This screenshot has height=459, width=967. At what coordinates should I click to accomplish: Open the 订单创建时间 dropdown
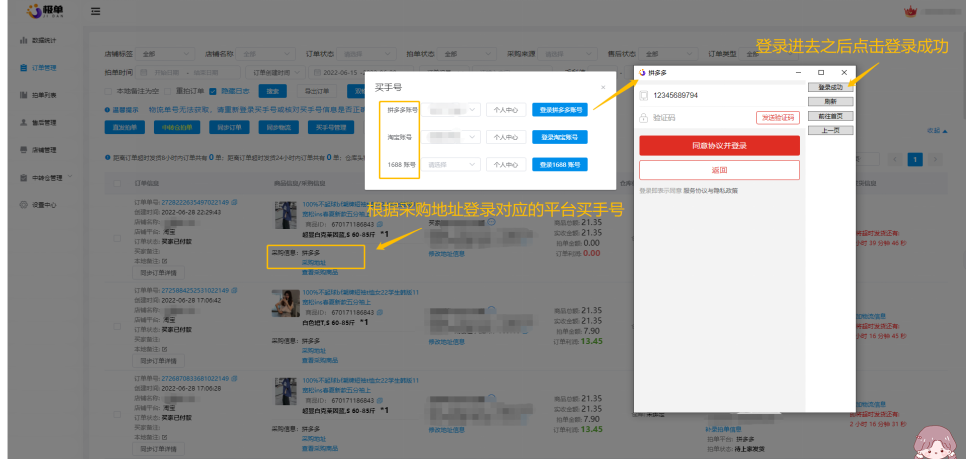(x=276, y=72)
